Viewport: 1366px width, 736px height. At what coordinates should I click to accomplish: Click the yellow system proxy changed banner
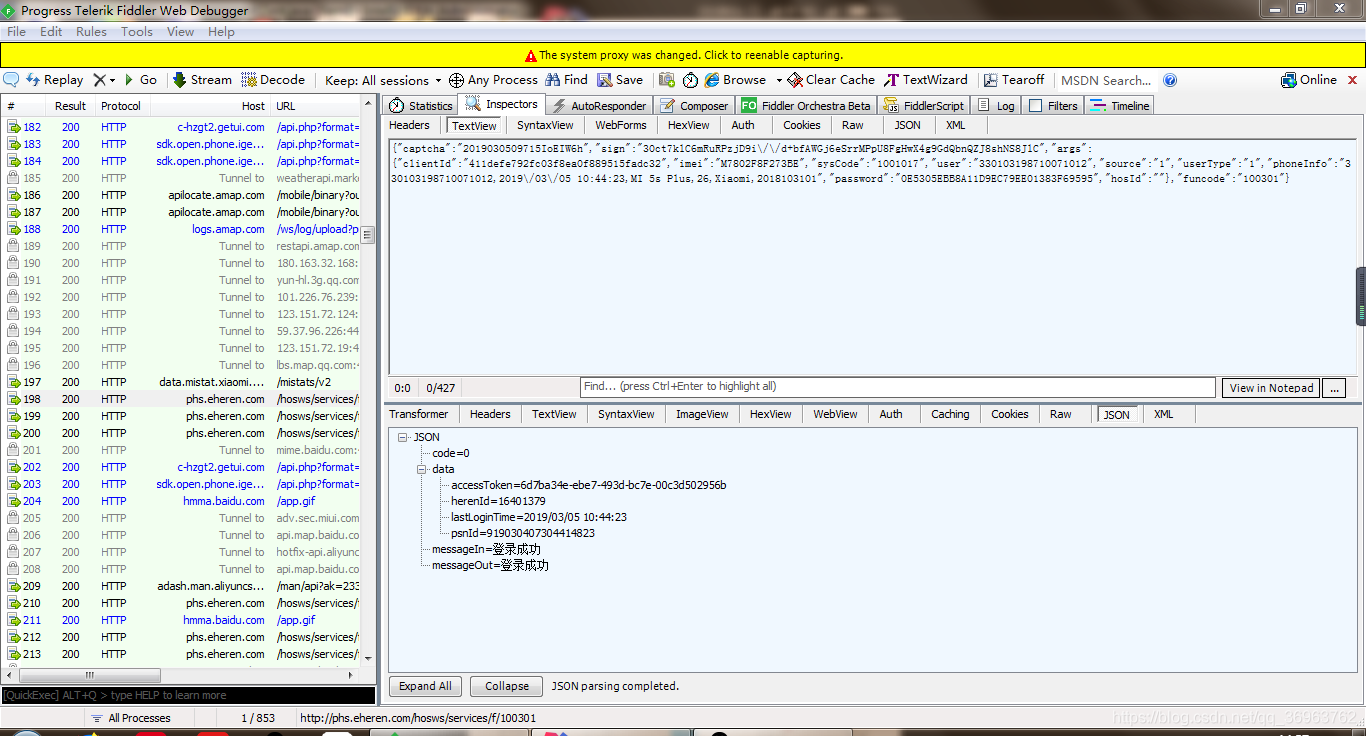[x=683, y=55]
